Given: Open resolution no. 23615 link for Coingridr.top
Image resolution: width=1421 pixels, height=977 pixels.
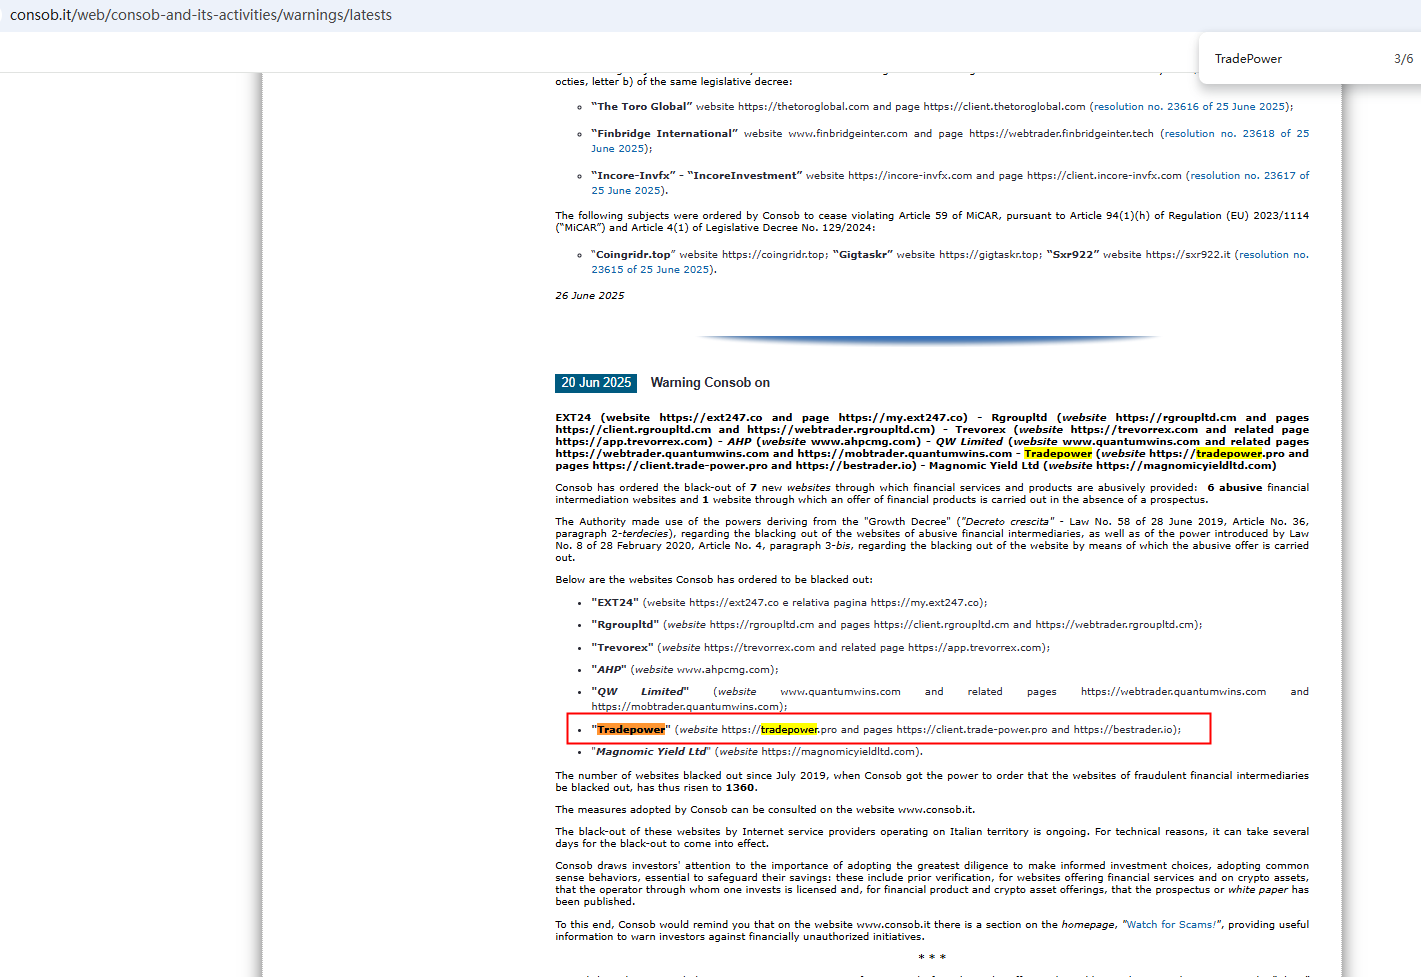Looking at the screenshot, I should [1272, 255].
